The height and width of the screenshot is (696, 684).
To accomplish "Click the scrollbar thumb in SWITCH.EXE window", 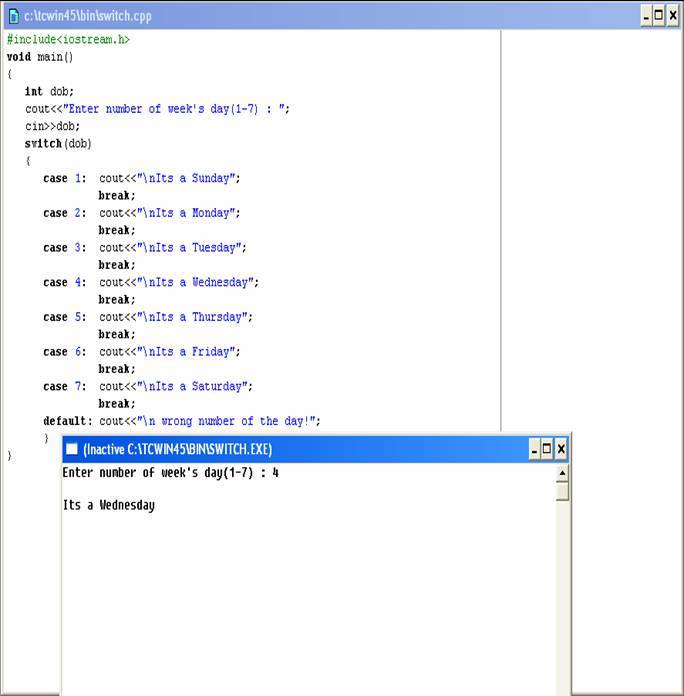I will 562,491.
